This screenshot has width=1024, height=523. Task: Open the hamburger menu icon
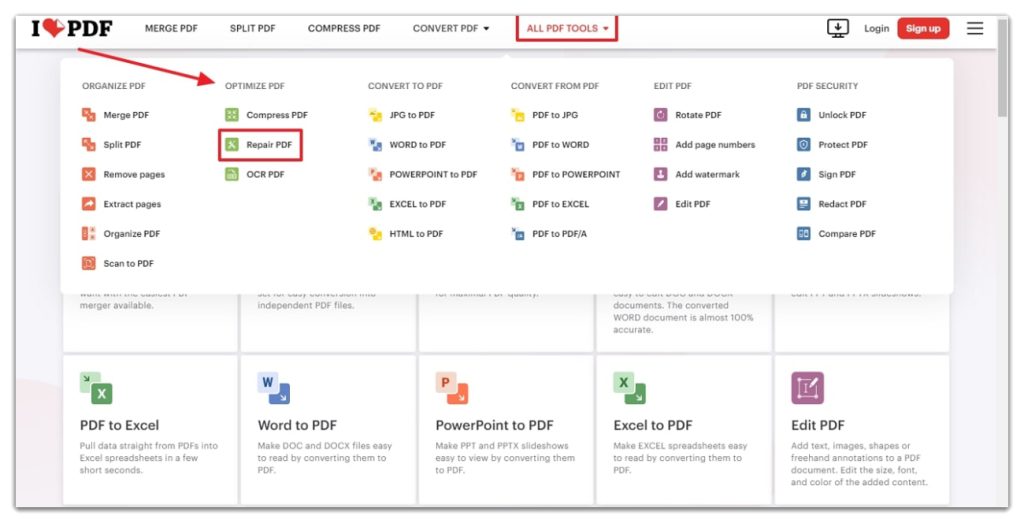[975, 28]
